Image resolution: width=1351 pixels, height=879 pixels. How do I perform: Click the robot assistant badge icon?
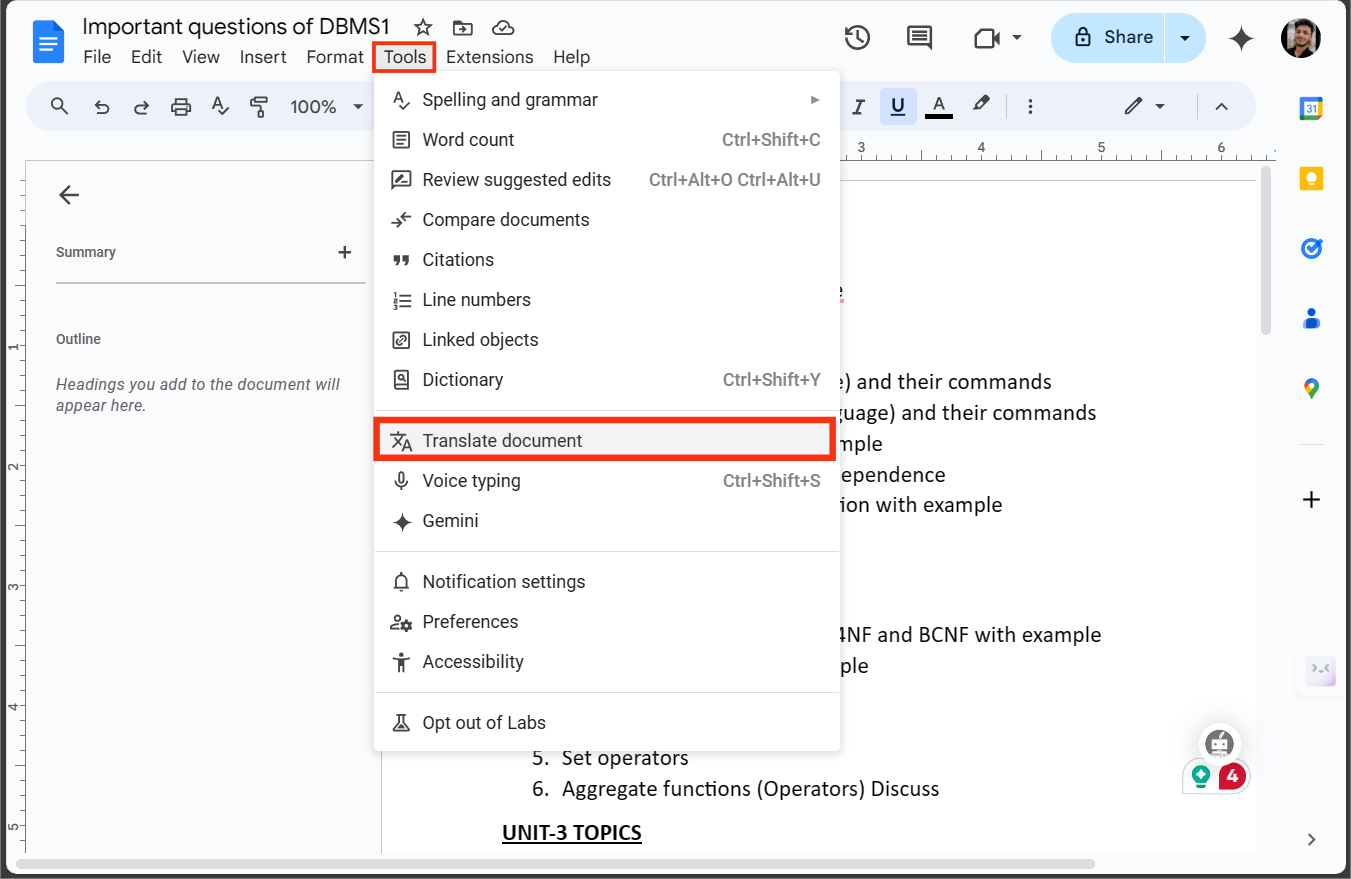click(x=1218, y=744)
